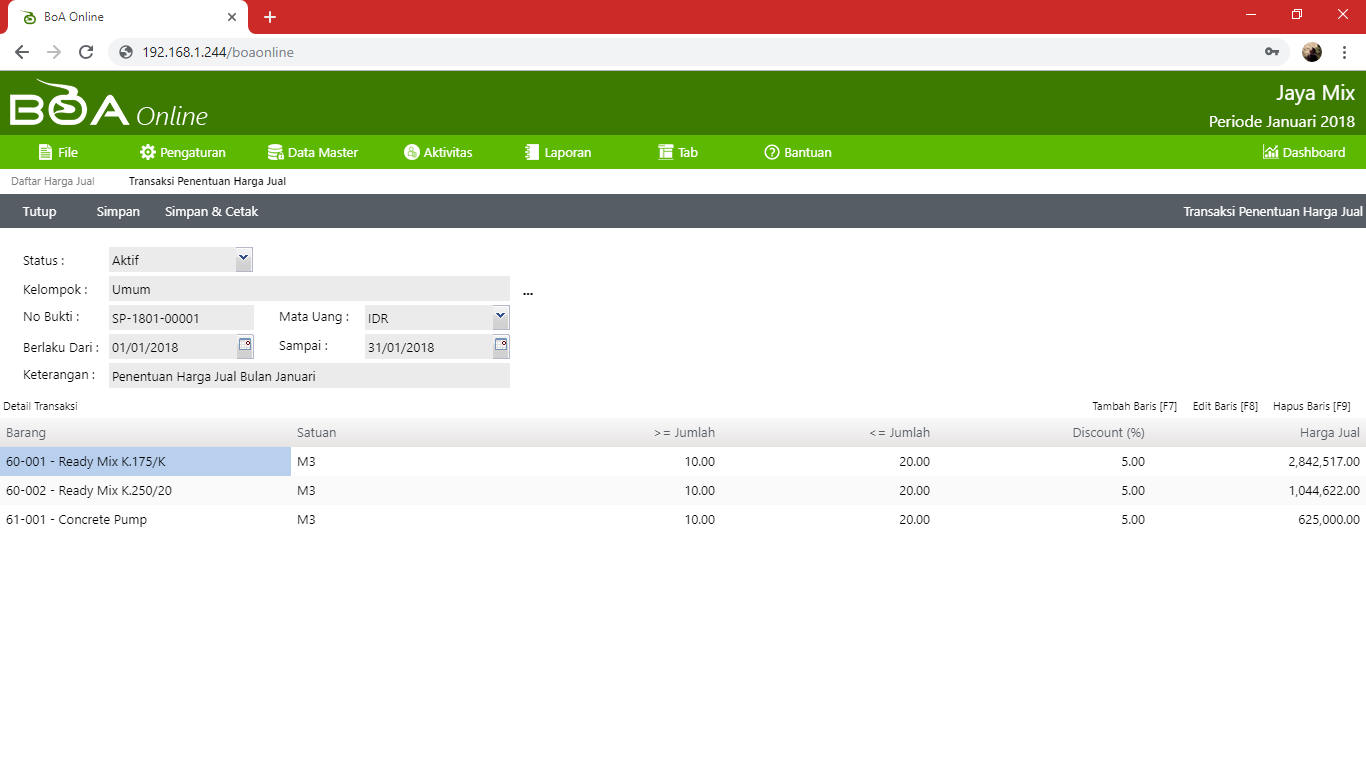Viewport: 1366px width, 766px height.
Task: Expand the Mata Uang currency dropdown
Action: 501,317
